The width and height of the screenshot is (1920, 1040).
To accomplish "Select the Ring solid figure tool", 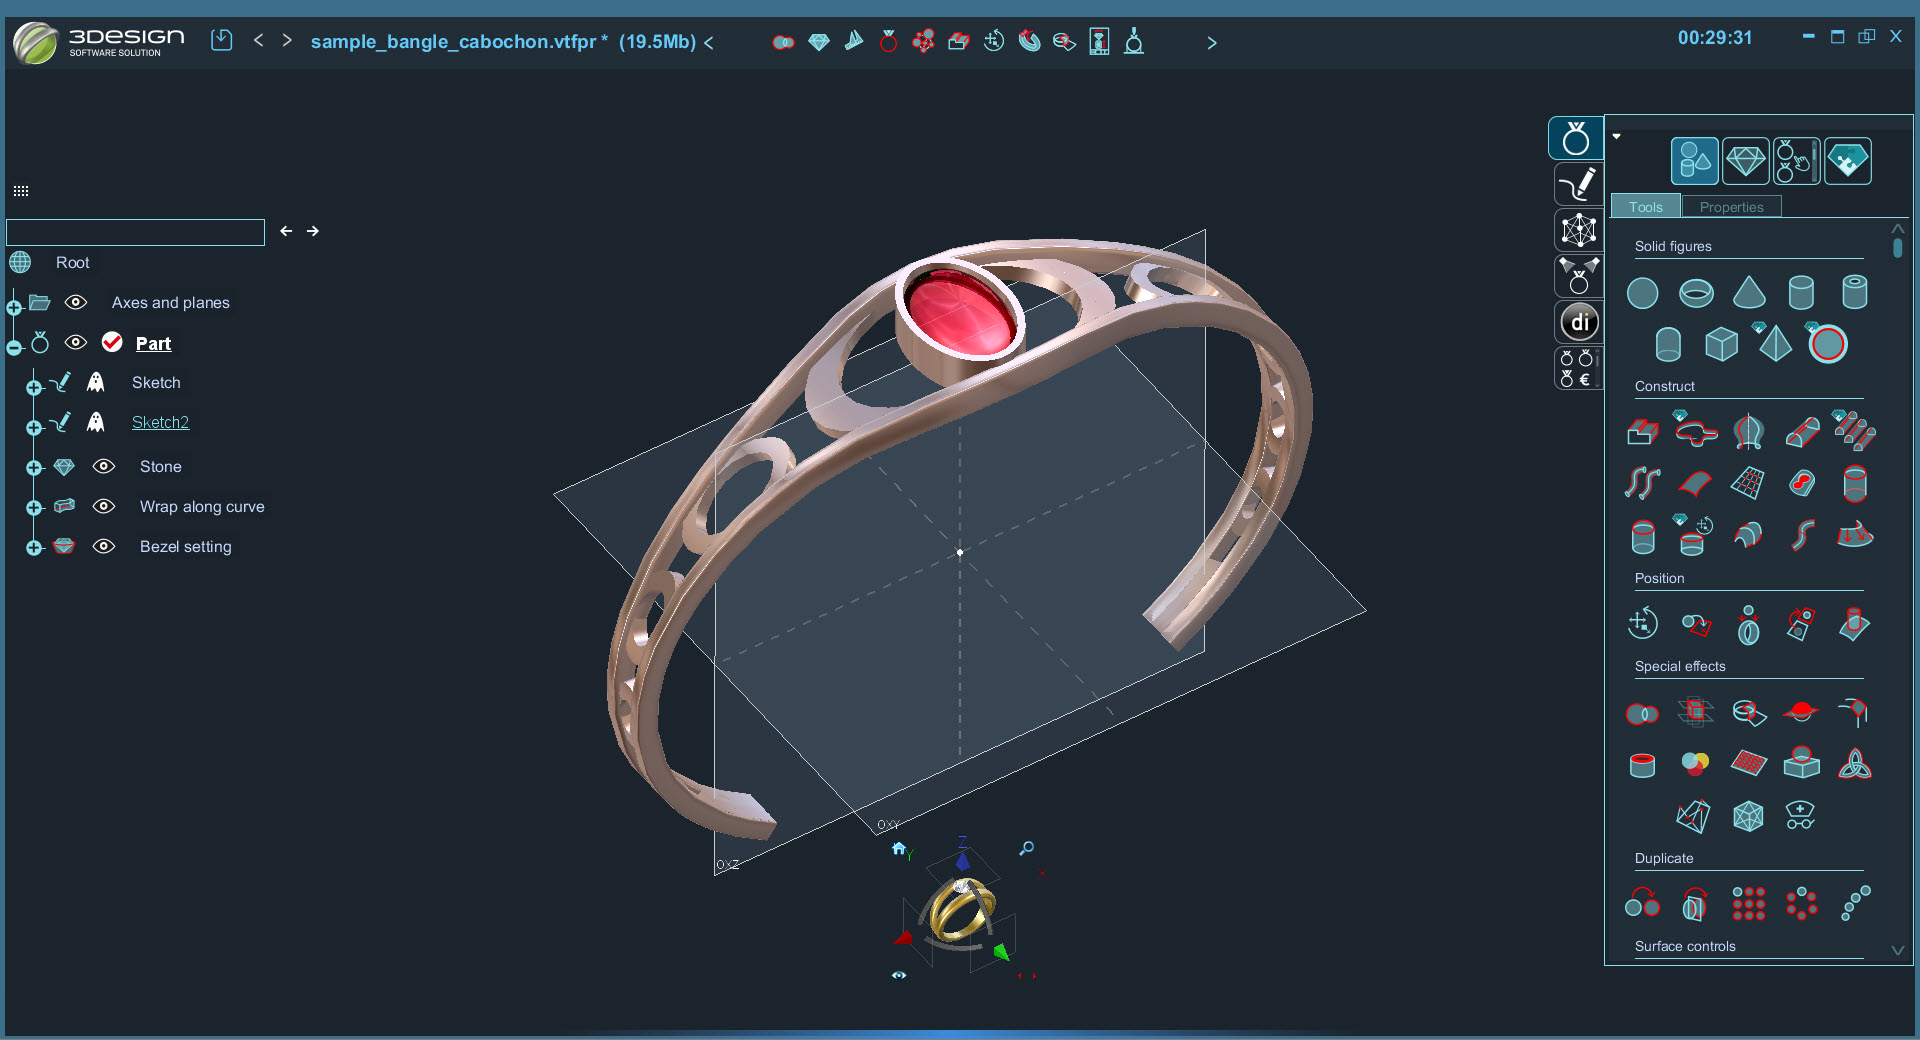I will point(1828,344).
